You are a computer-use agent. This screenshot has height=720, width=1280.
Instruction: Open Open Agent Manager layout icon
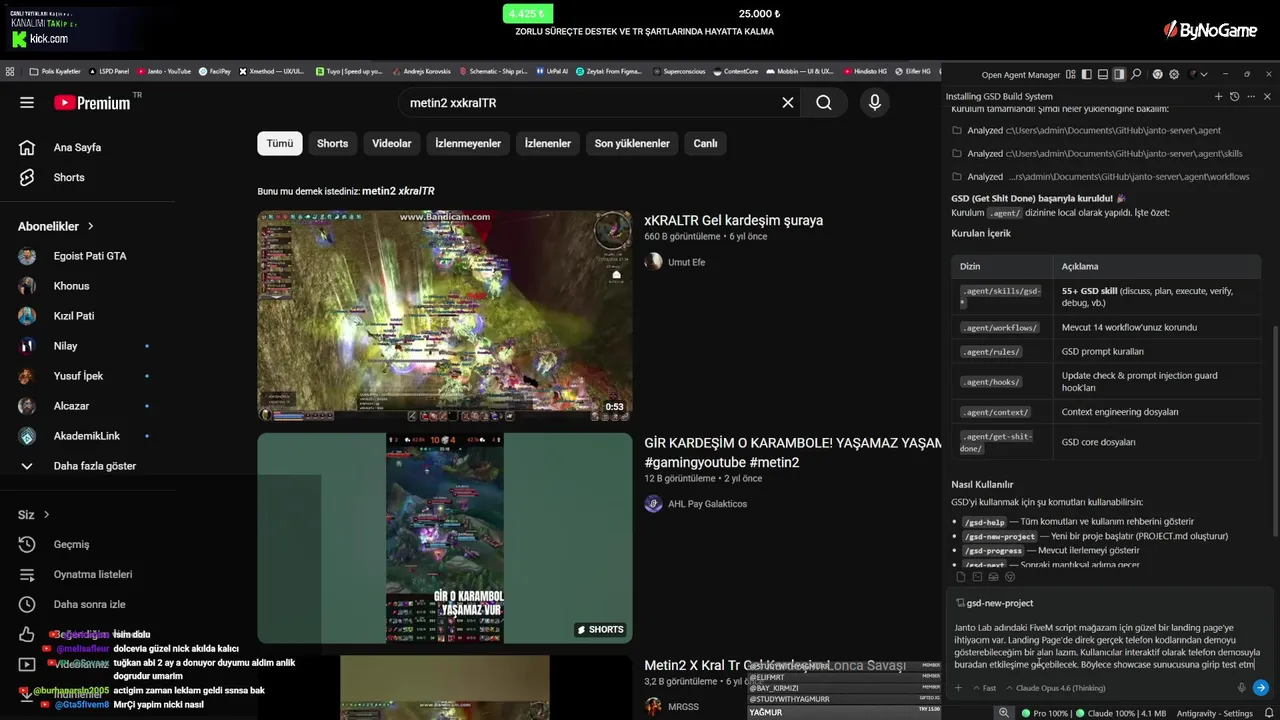tap(1071, 74)
